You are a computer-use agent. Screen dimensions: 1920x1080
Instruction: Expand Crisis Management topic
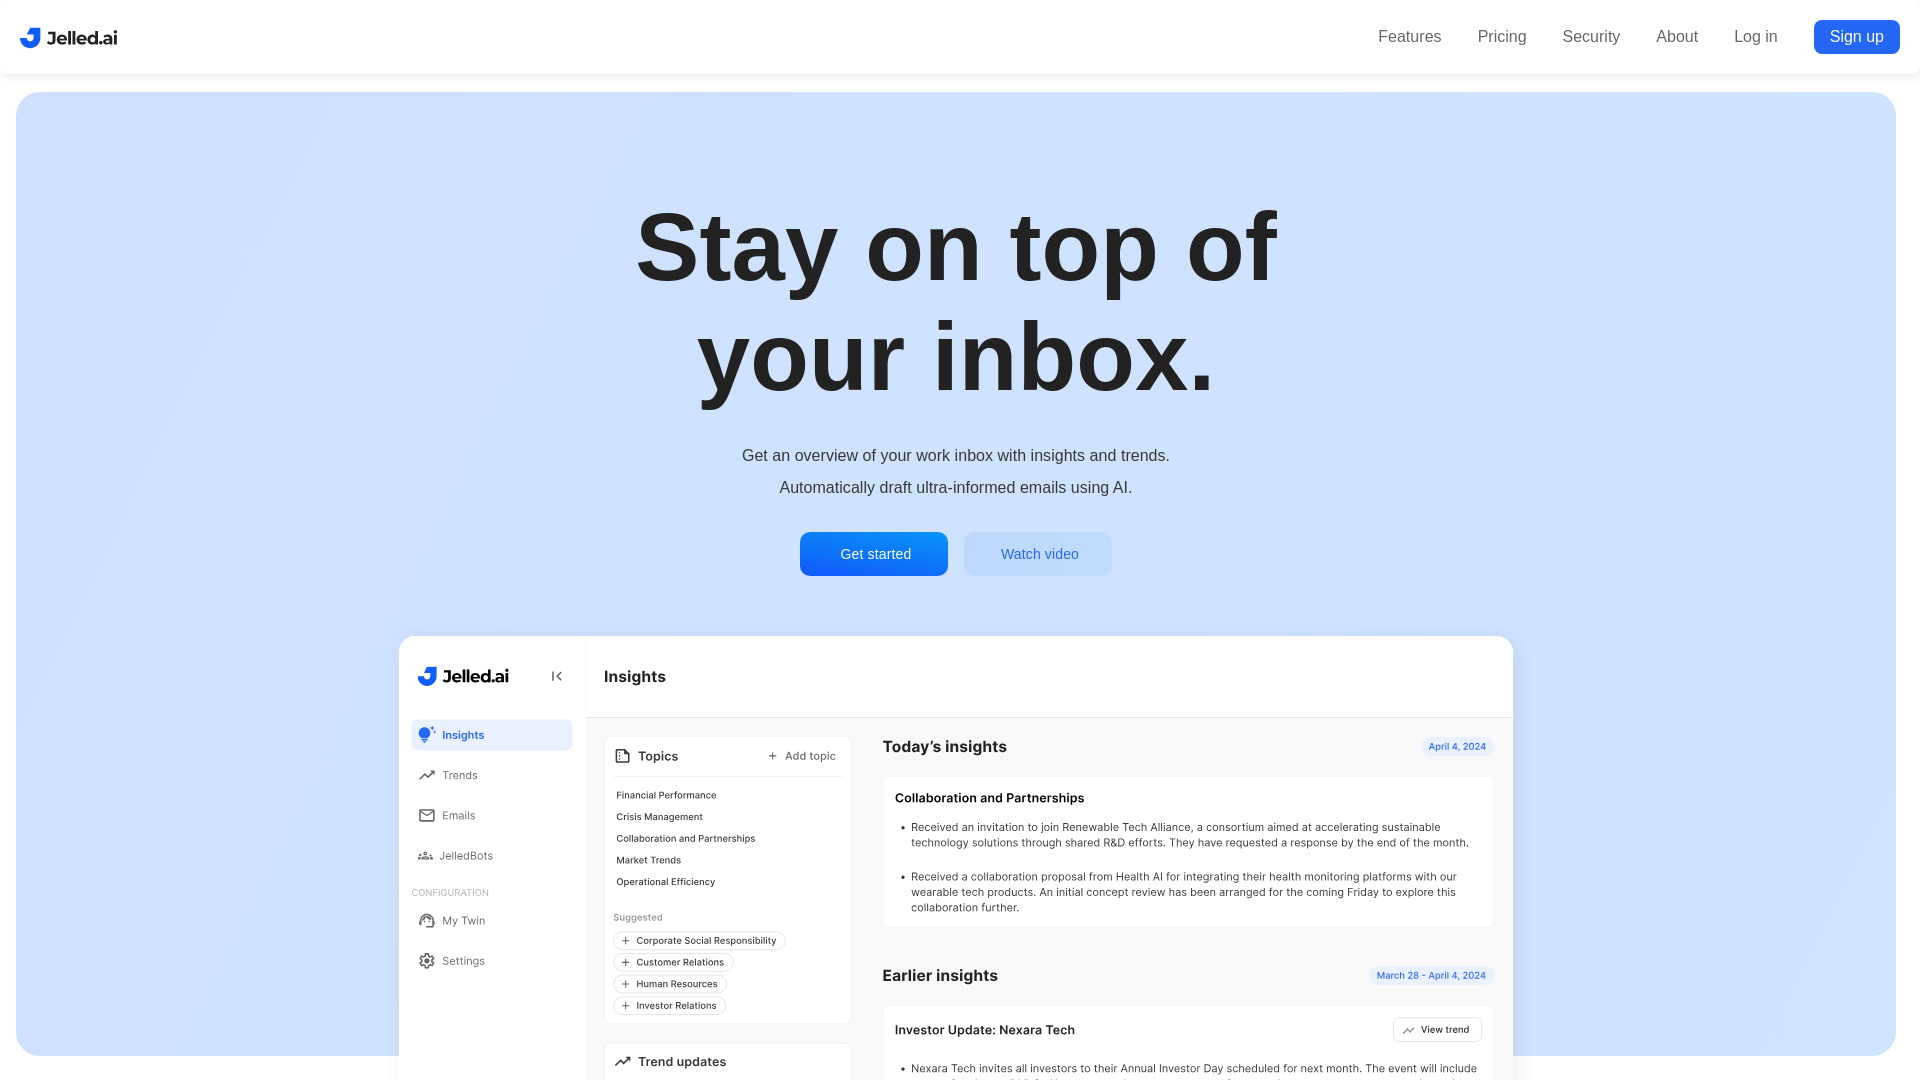[x=659, y=816]
